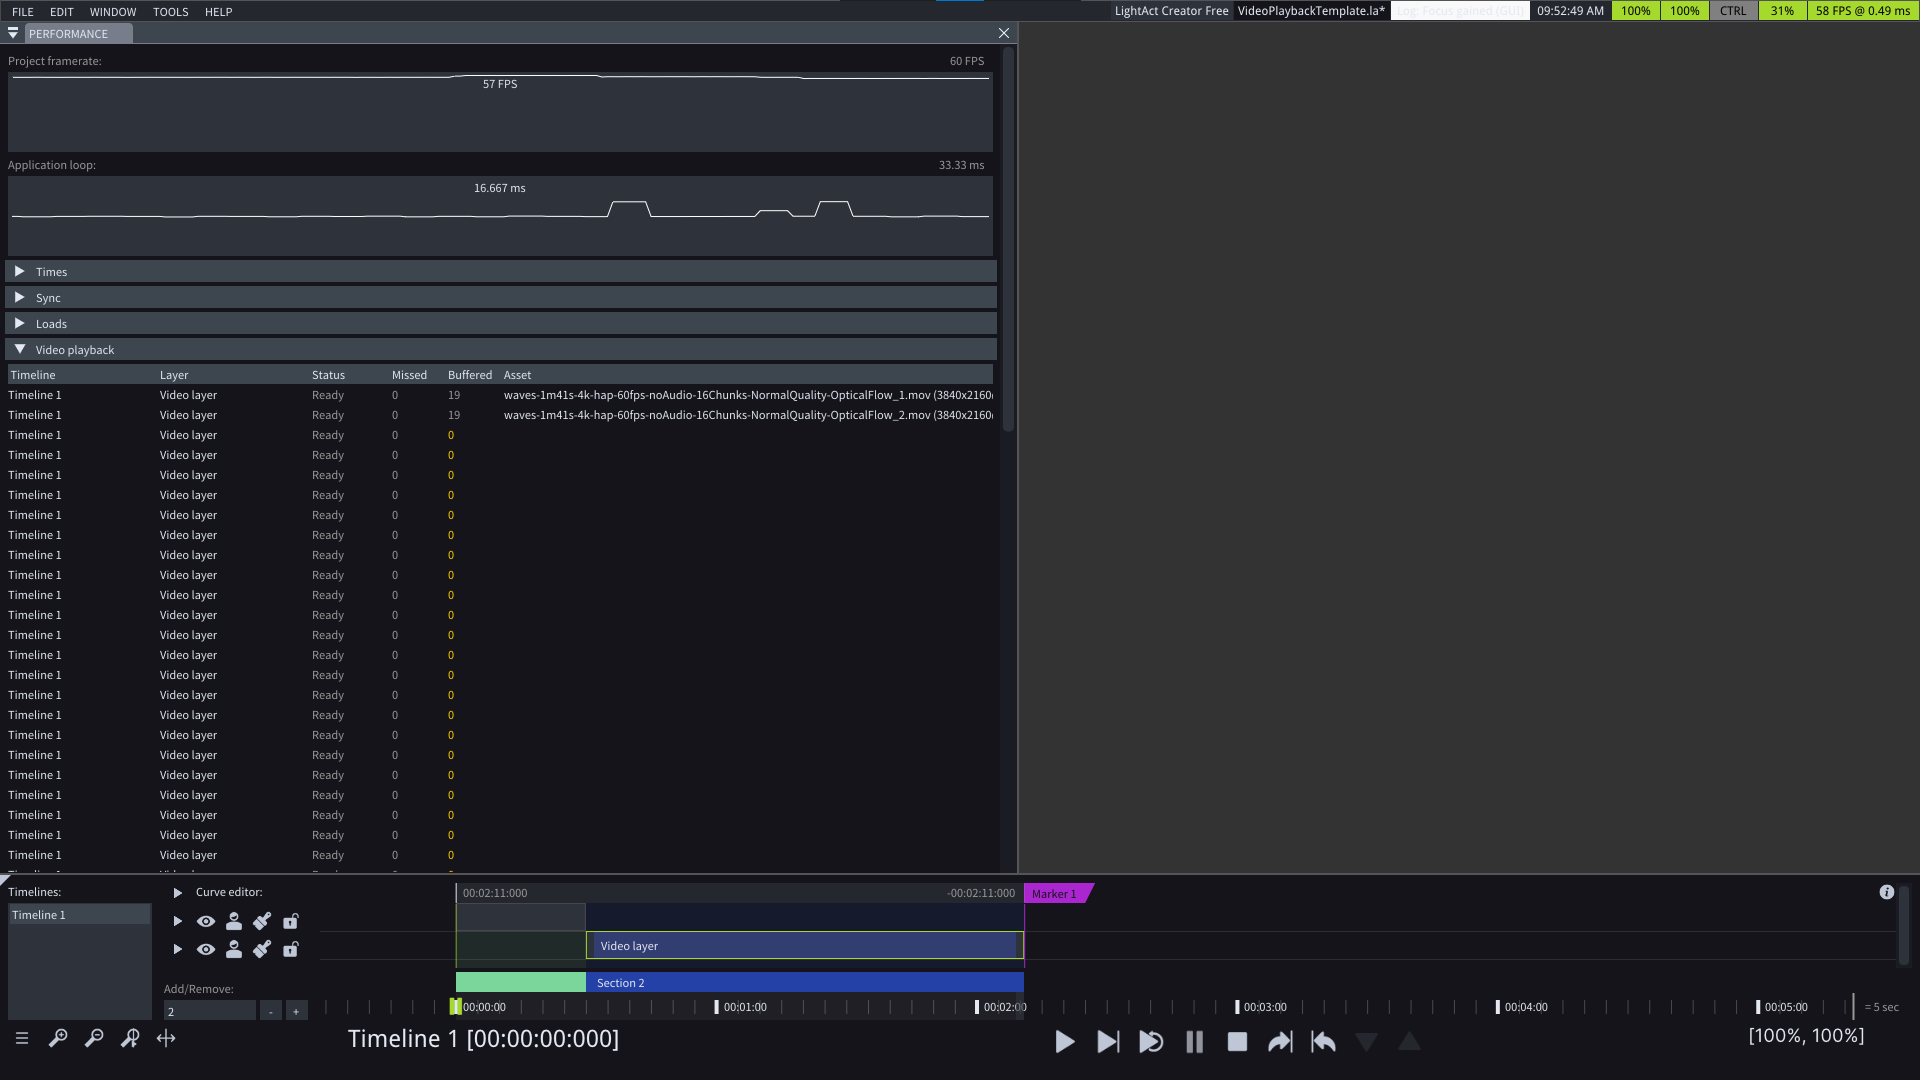
Task: Toggle eye visibility on Video layer row
Action: coord(206,949)
